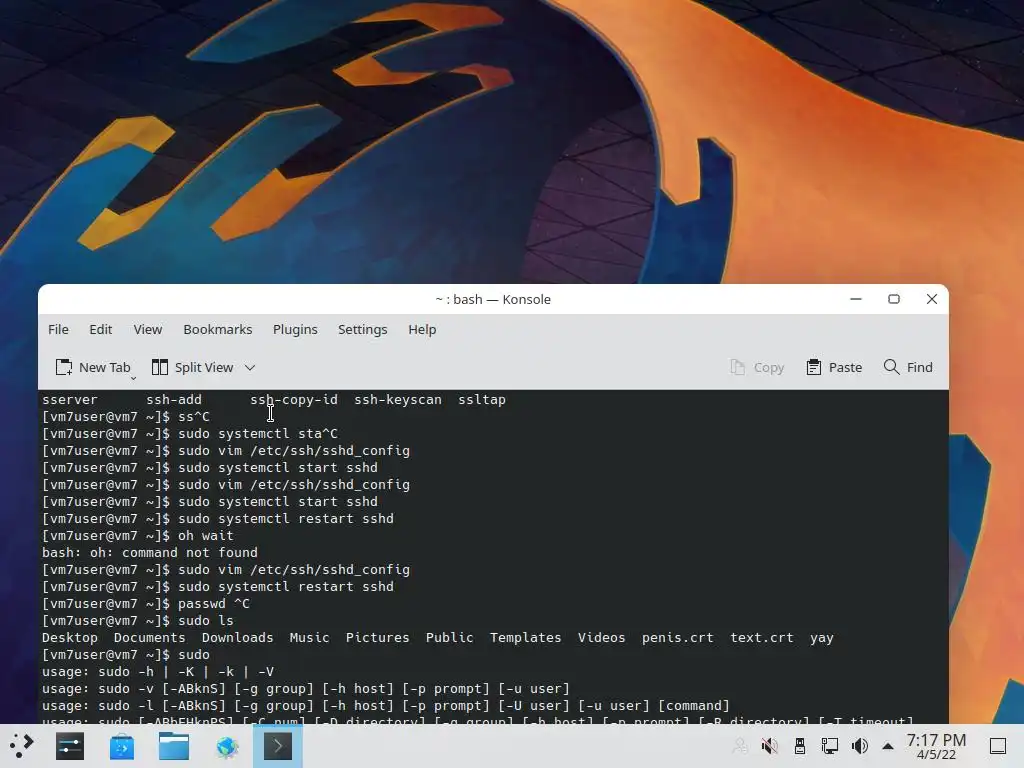Launch Discover software center from taskbar
1024x768 pixels.
121,746
